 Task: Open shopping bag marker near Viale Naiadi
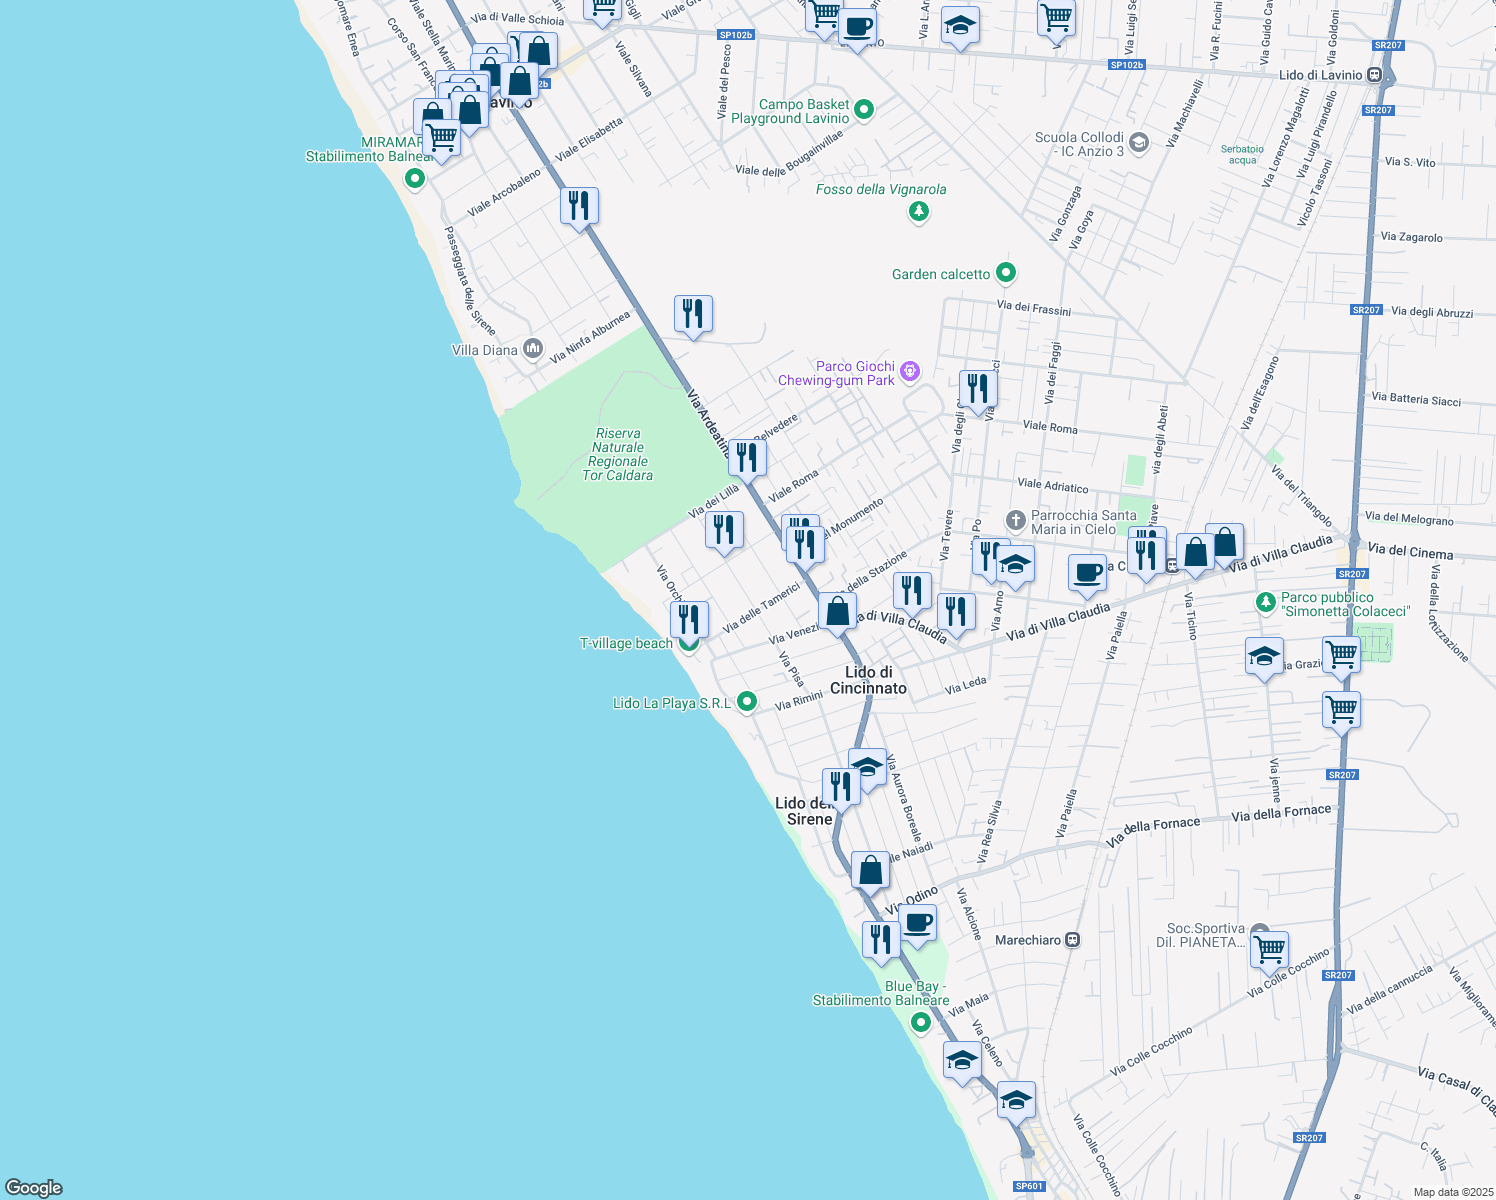pos(871,872)
